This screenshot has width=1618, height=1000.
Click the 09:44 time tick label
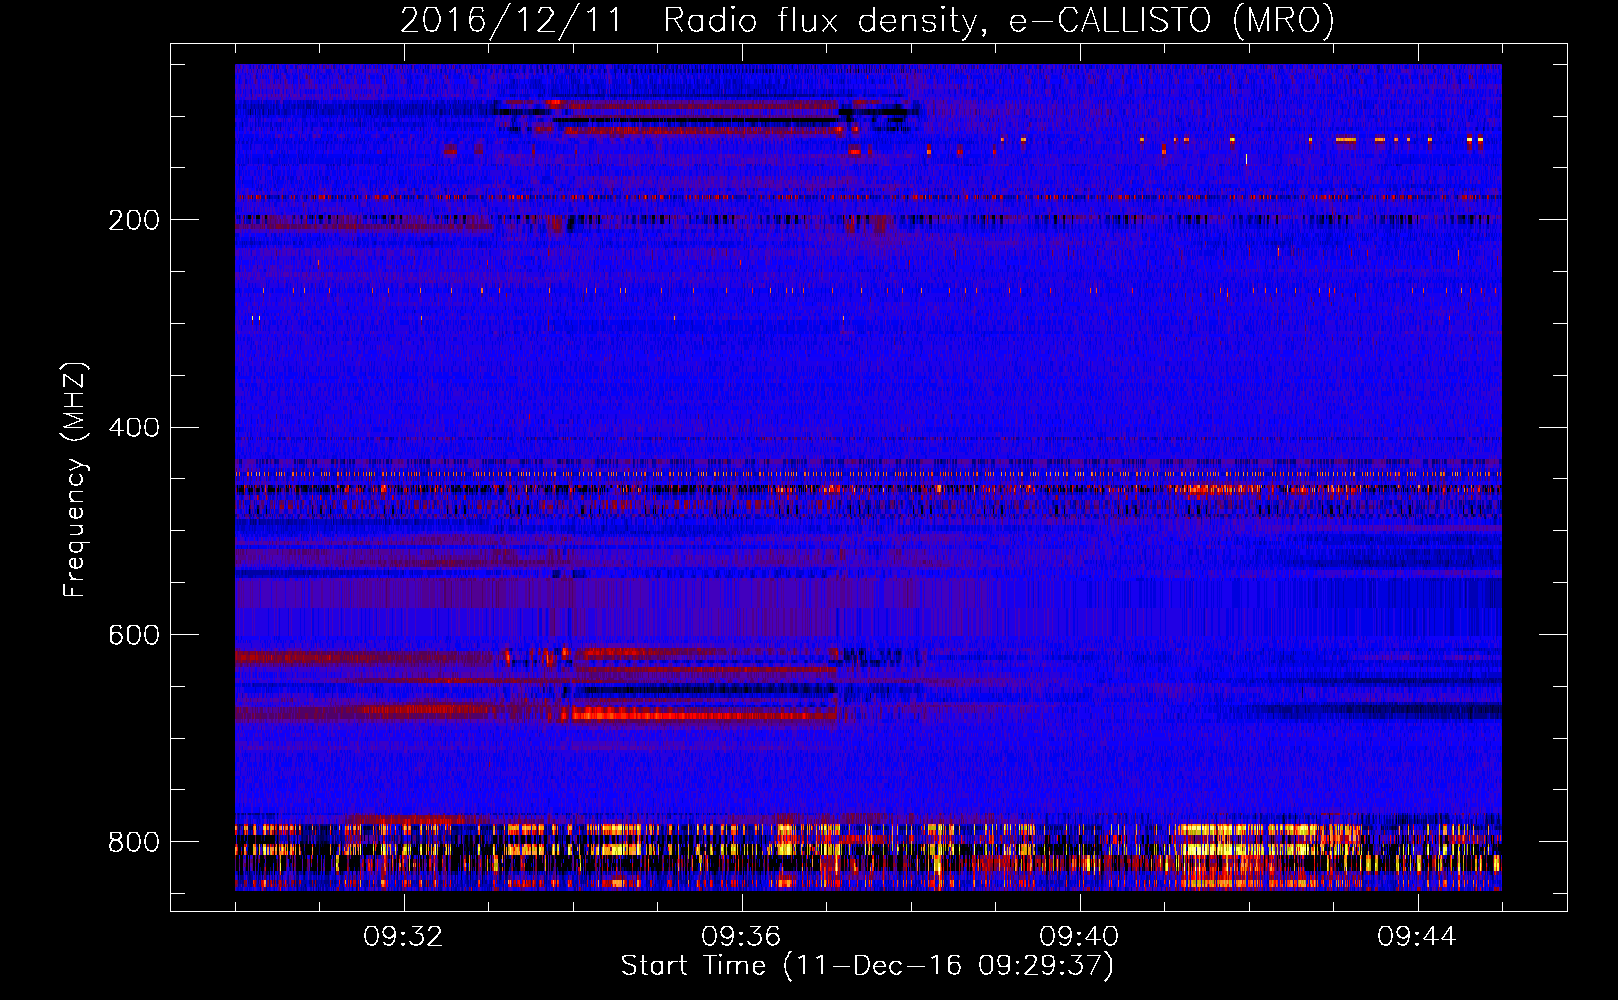(1417, 937)
